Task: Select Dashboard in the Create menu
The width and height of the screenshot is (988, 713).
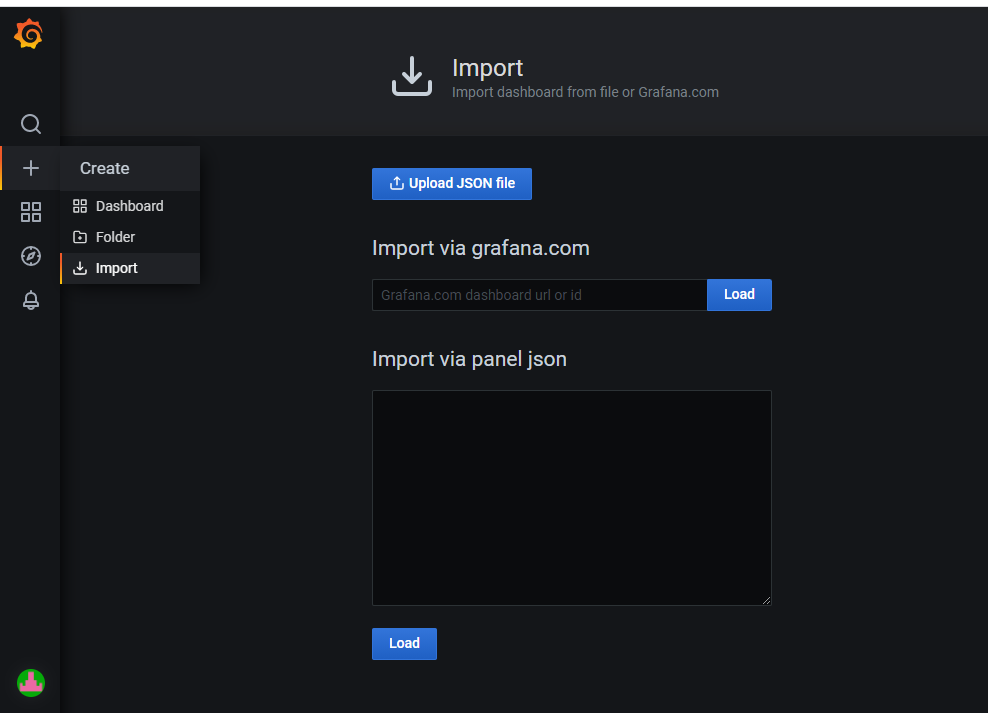Action: pyautogui.click(x=130, y=206)
